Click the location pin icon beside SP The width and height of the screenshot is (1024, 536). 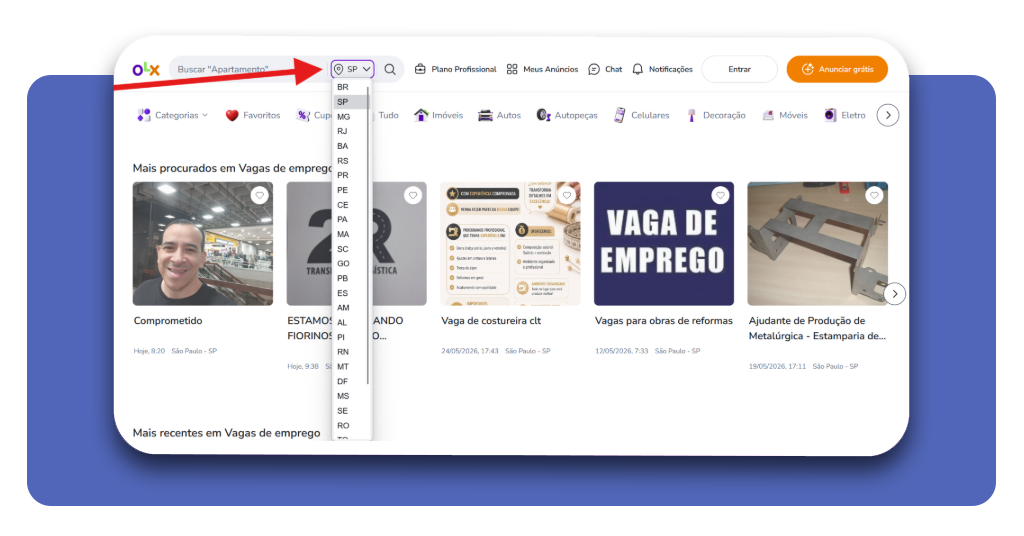click(x=338, y=69)
